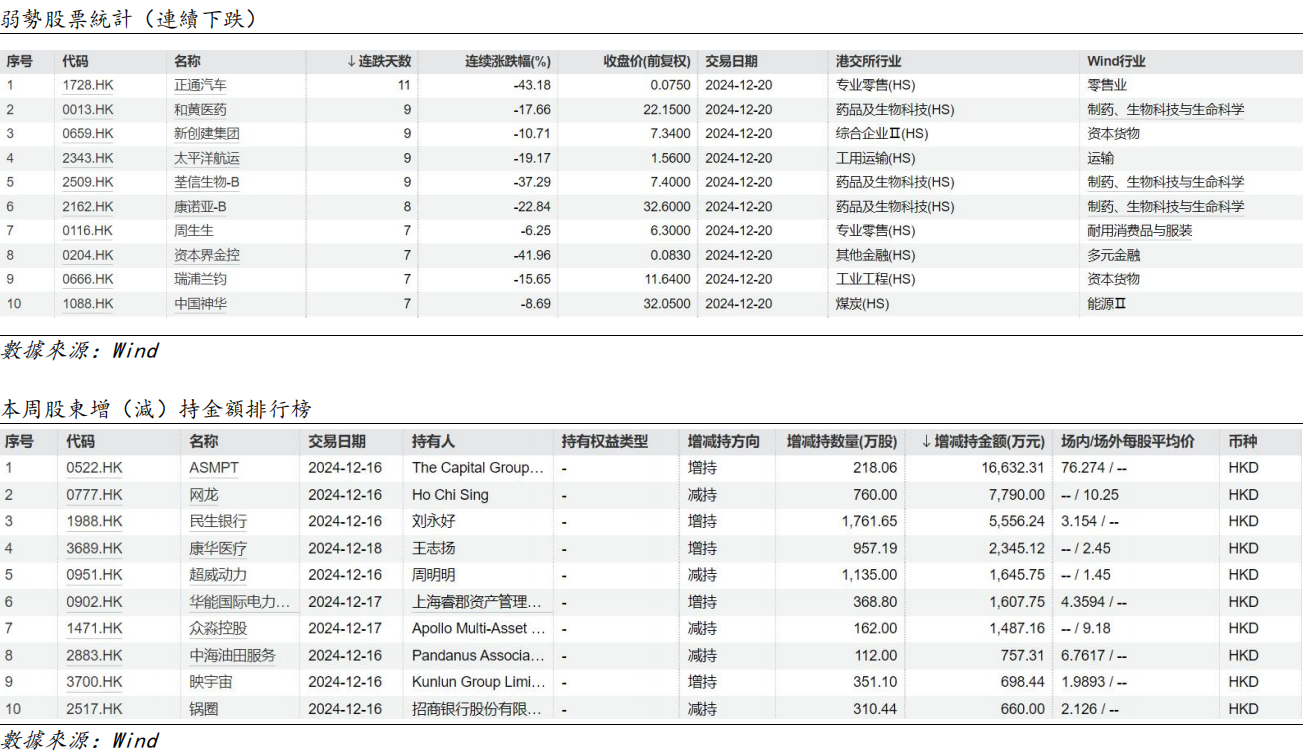Click the 收盘价(前复权) column header
Viewport: 1314px width, 755px height.
[646, 61]
